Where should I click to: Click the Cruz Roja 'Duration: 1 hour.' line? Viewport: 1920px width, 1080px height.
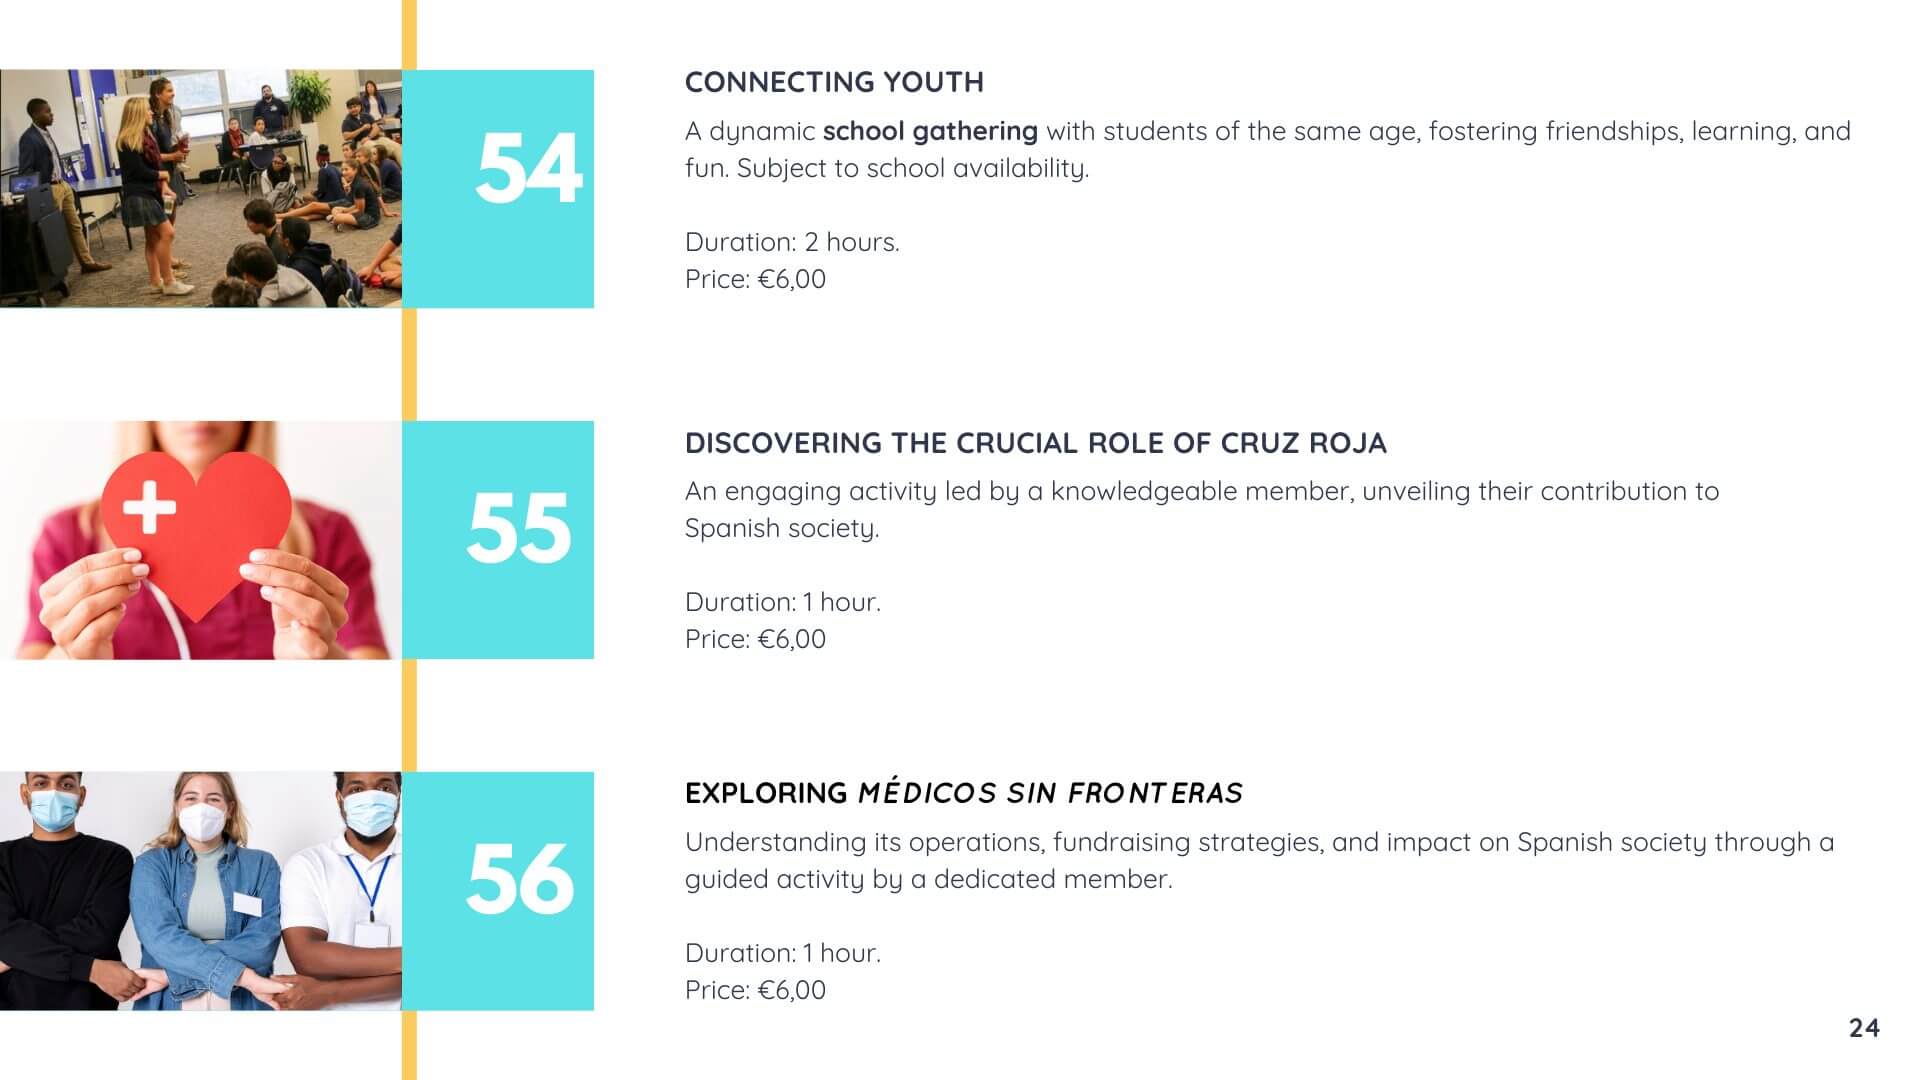(x=783, y=602)
